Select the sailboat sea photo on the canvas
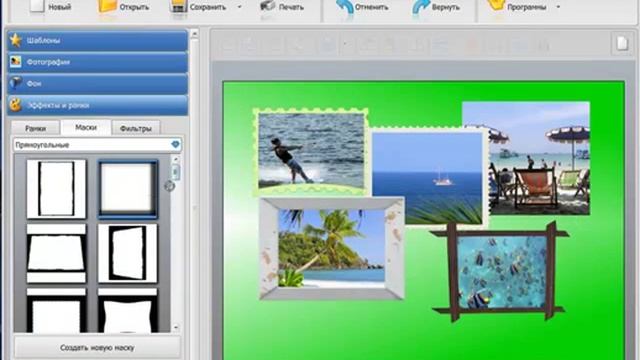The height and width of the screenshot is (360, 640). point(427,178)
